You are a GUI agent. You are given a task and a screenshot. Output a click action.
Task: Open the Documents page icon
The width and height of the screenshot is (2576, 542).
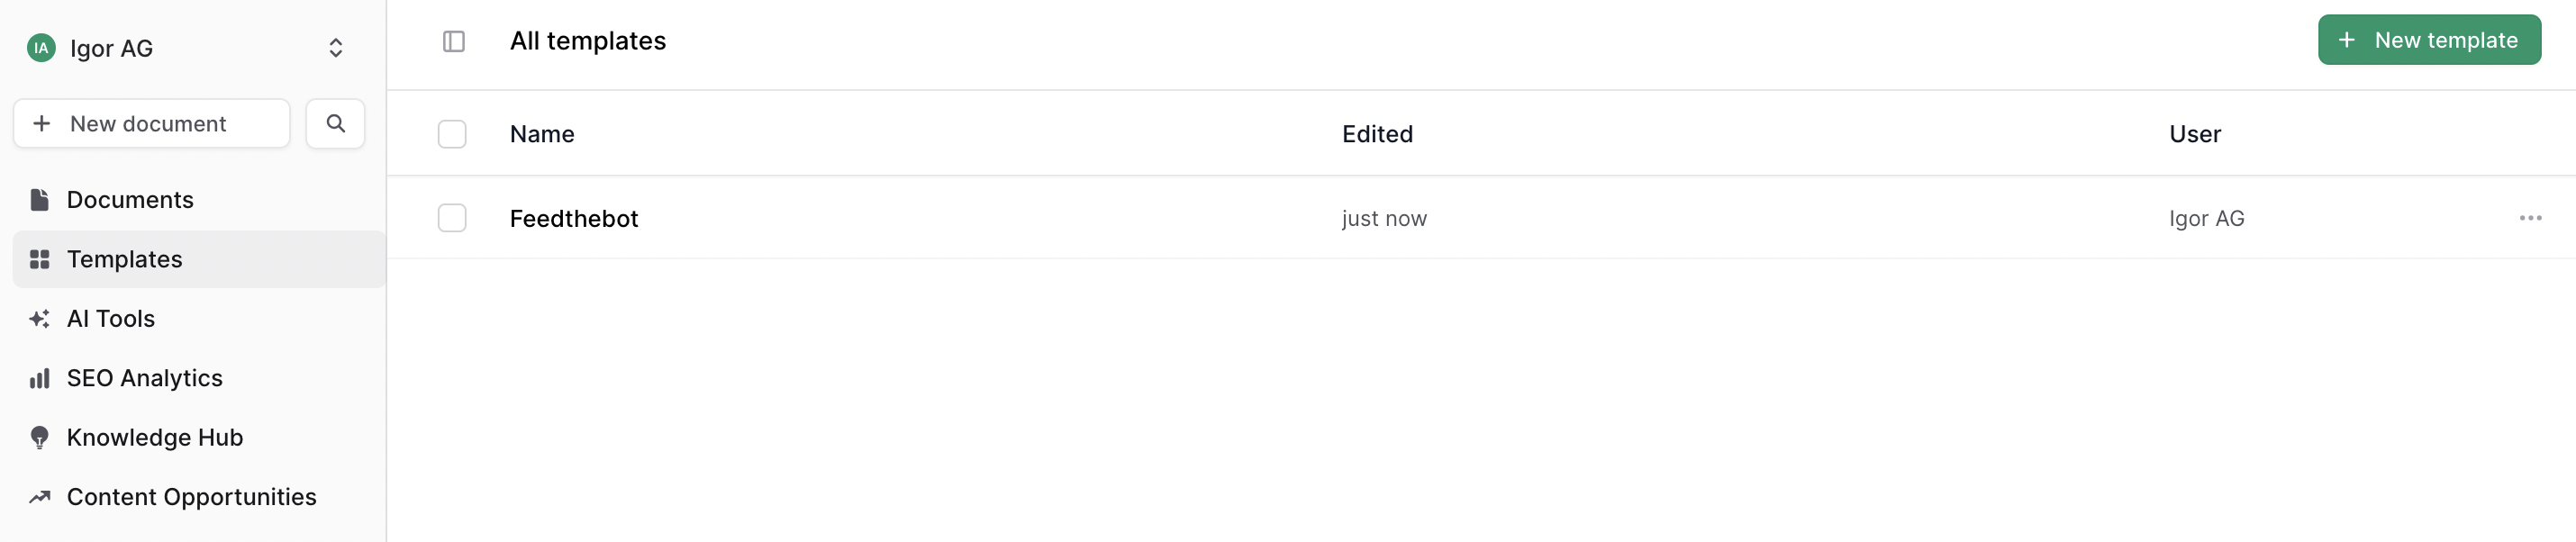click(40, 200)
